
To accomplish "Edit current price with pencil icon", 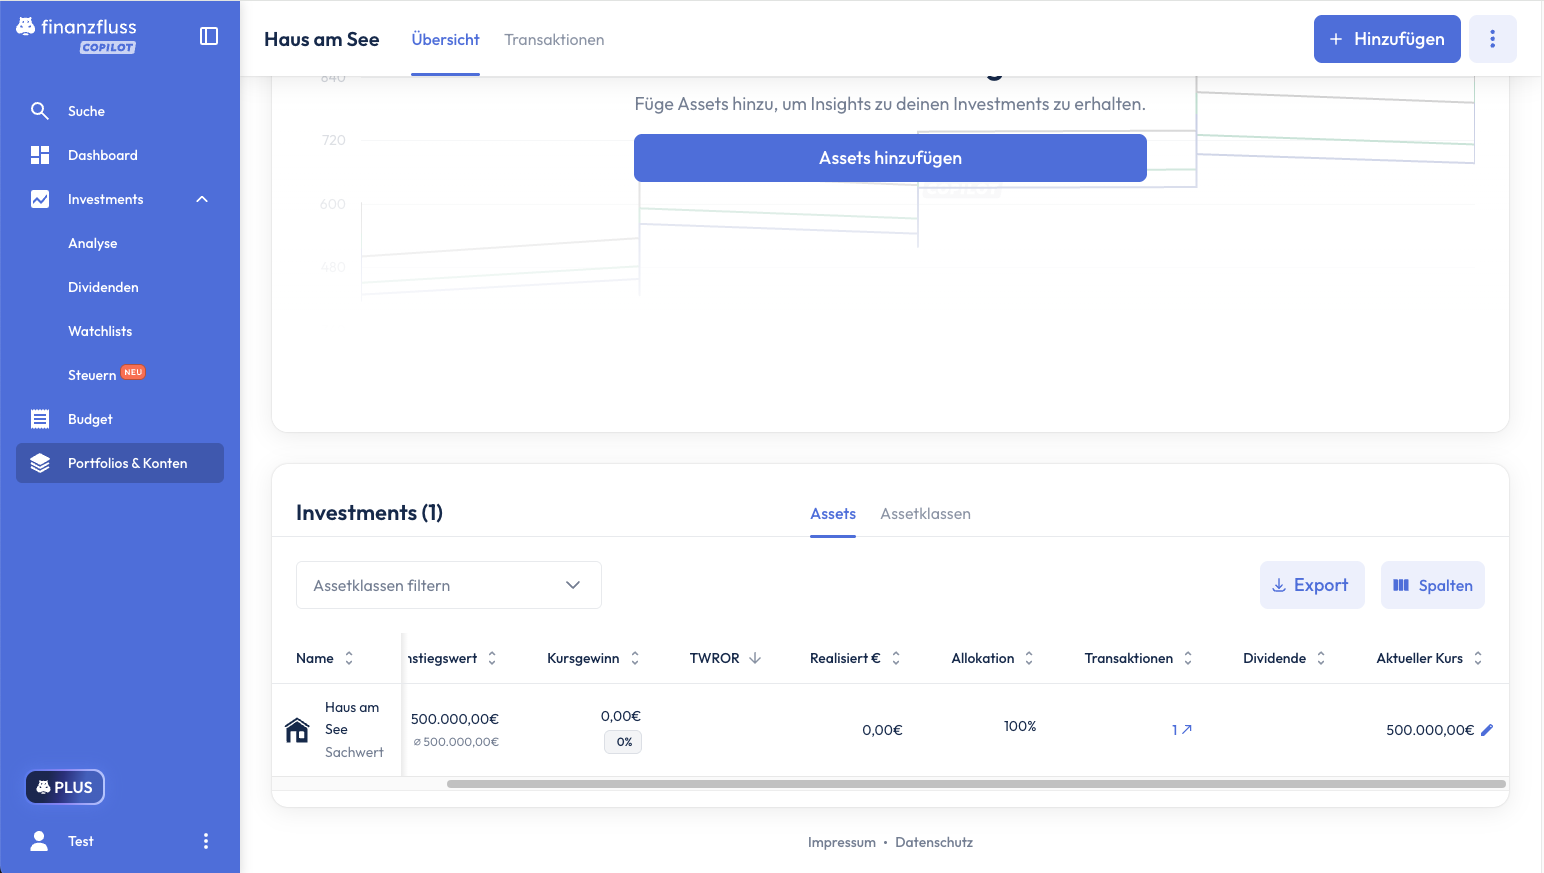I will [x=1487, y=730].
